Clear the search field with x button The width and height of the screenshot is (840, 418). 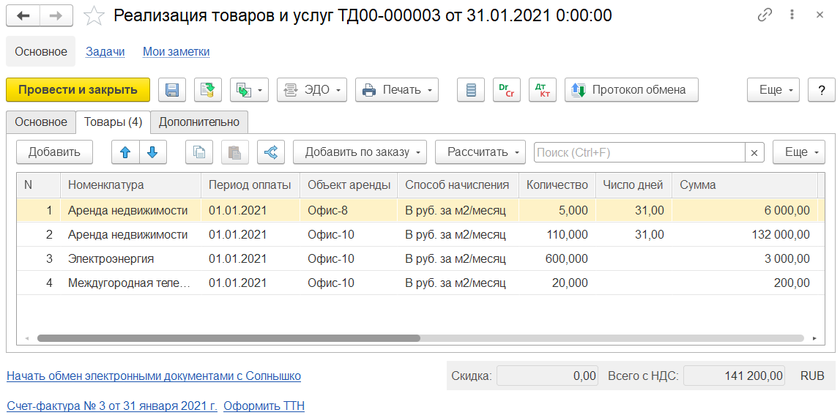click(x=755, y=152)
